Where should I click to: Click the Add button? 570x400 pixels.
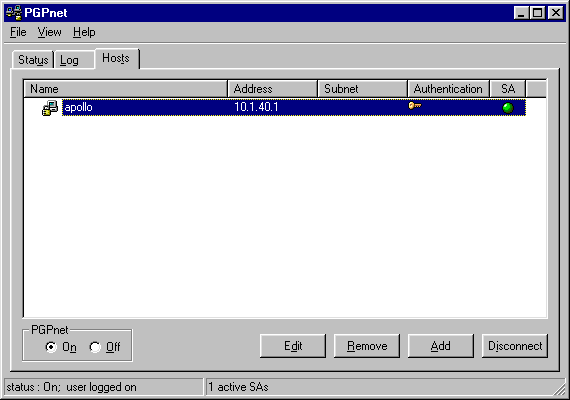click(x=441, y=346)
